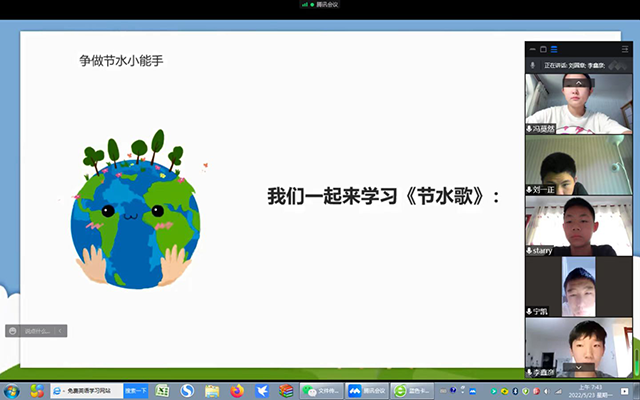Select 宁凯's video tile
The width and height of the screenshot is (640, 400).
pos(579,287)
